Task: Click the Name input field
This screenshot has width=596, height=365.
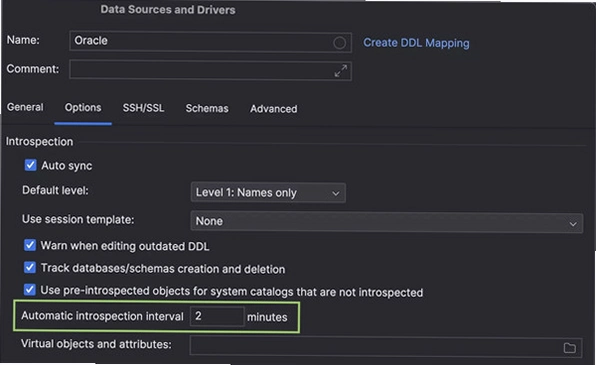Action: [210, 41]
